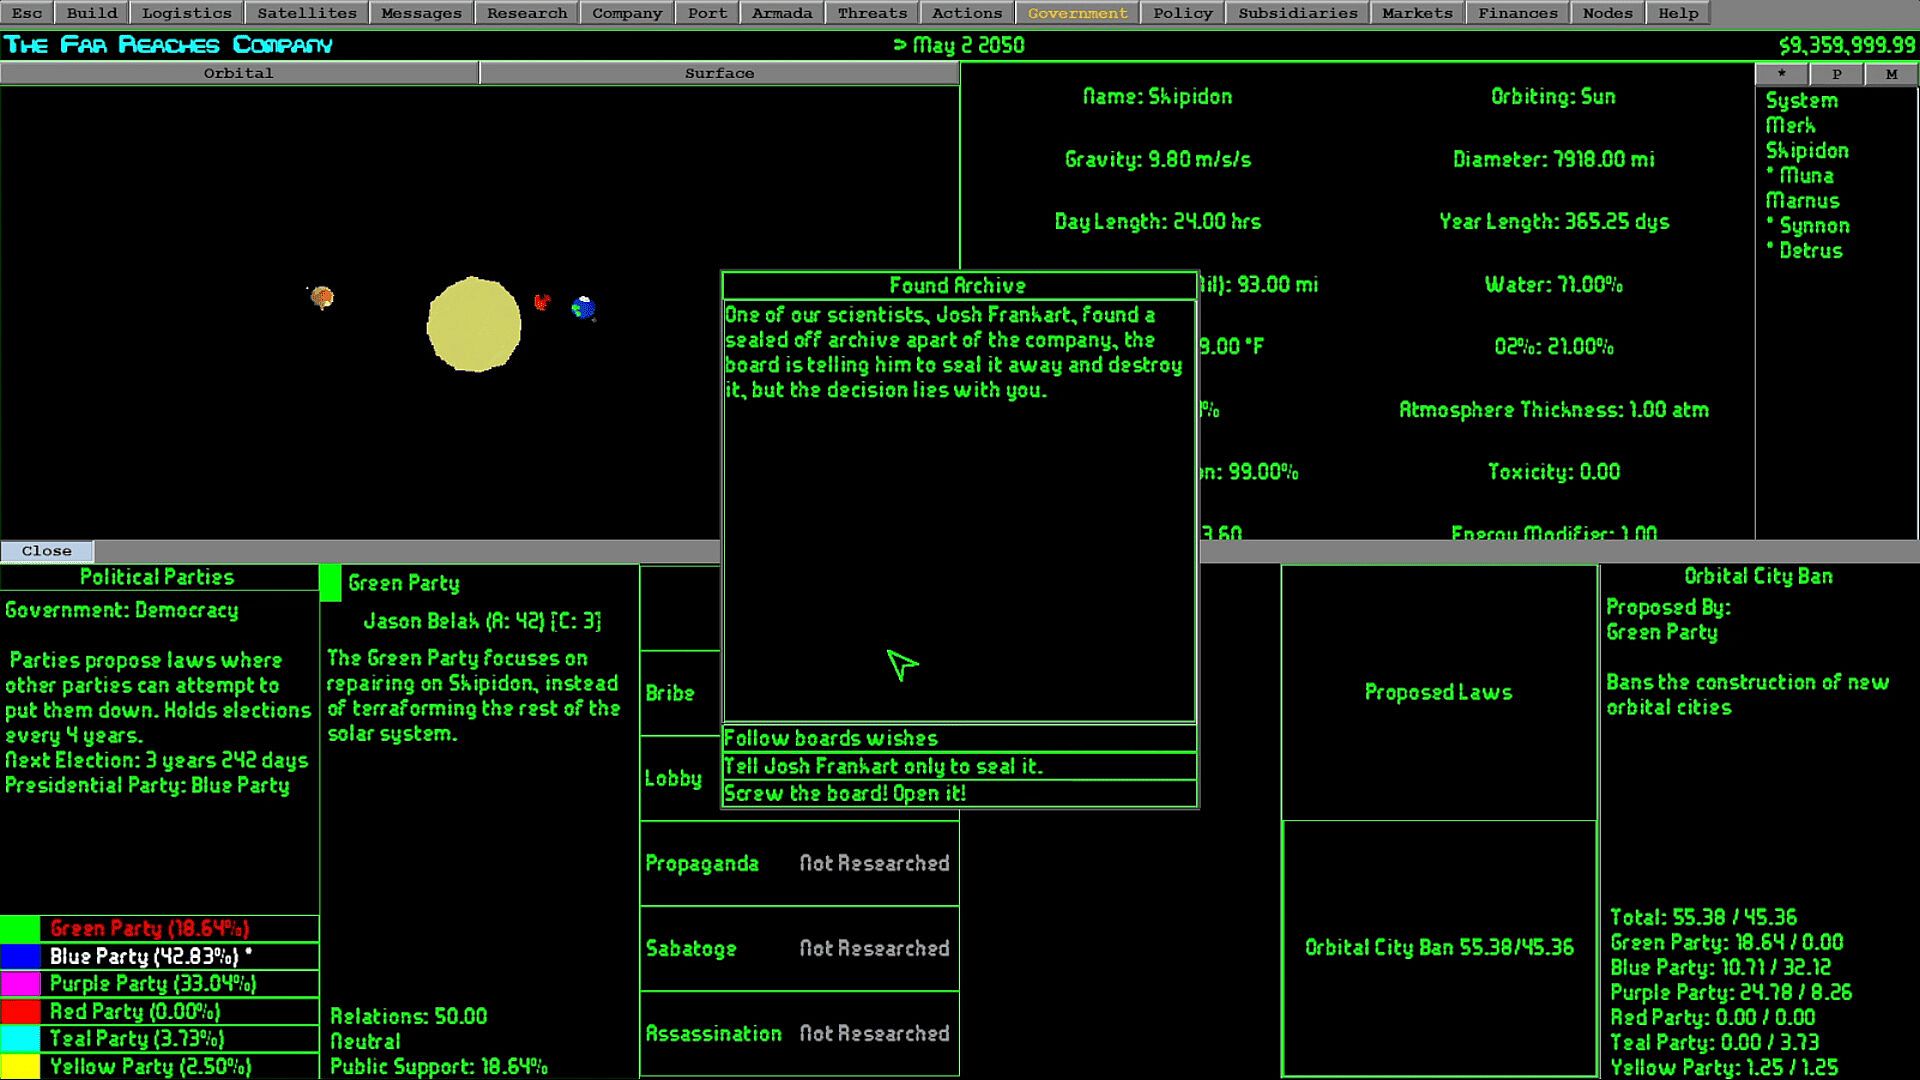The width and height of the screenshot is (1920, 1080).
Task: Switch to the Orbital tab
Action: click(238, 73)
